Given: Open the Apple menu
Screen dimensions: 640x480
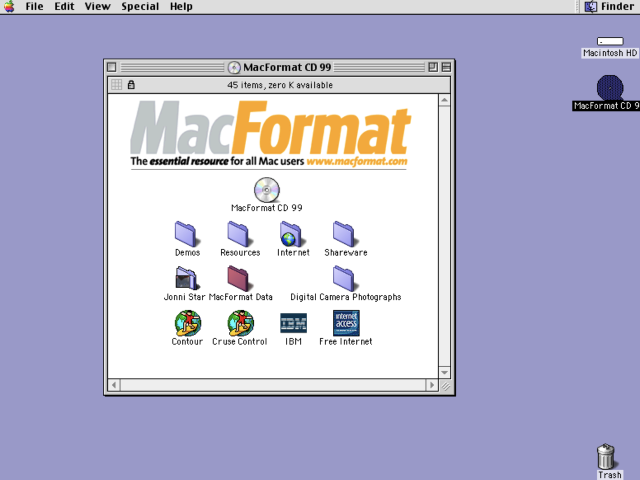Looking at the screenshot, I should coord(9,7).
